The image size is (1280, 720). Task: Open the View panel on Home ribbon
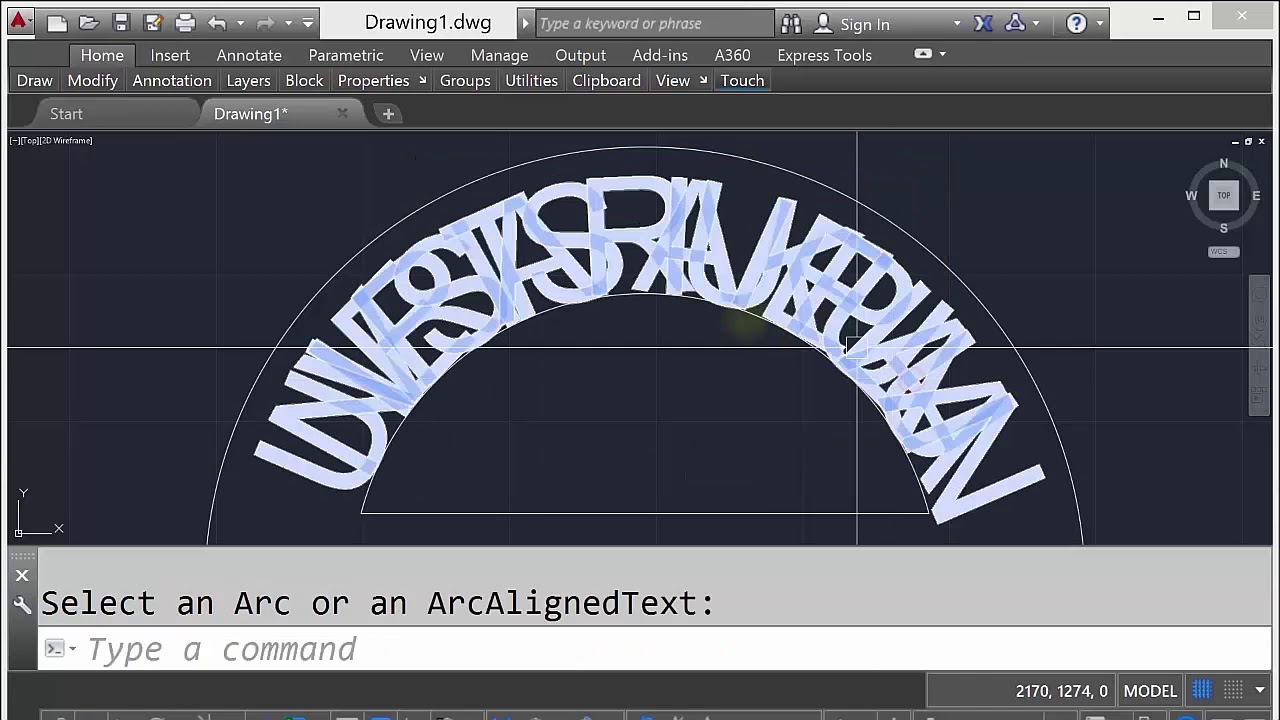coord(673,81)
